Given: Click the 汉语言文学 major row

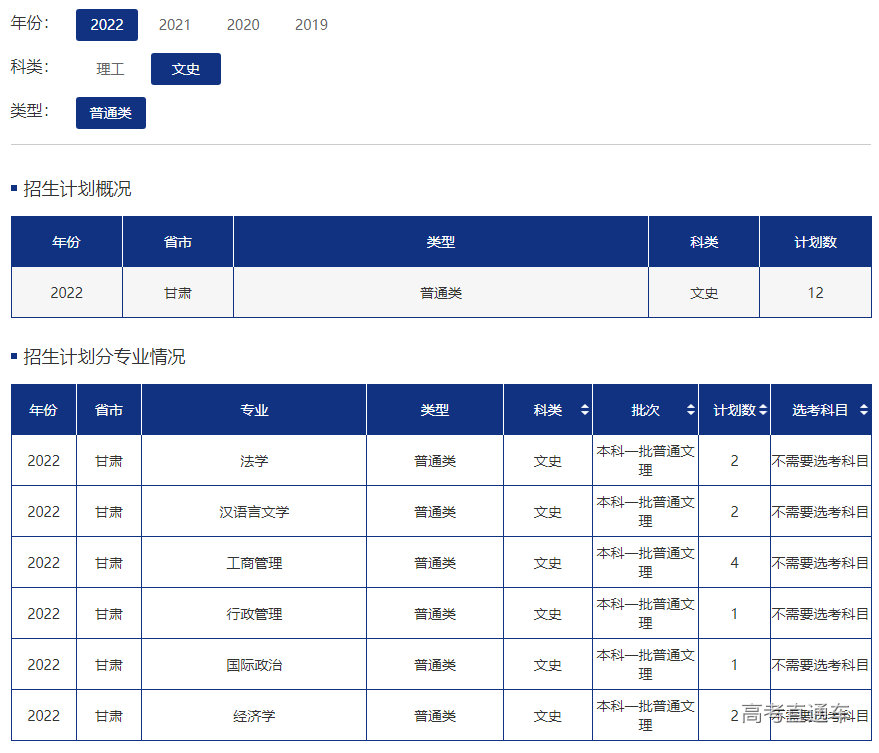Looking at the screenshot, I should click(254, 512).
